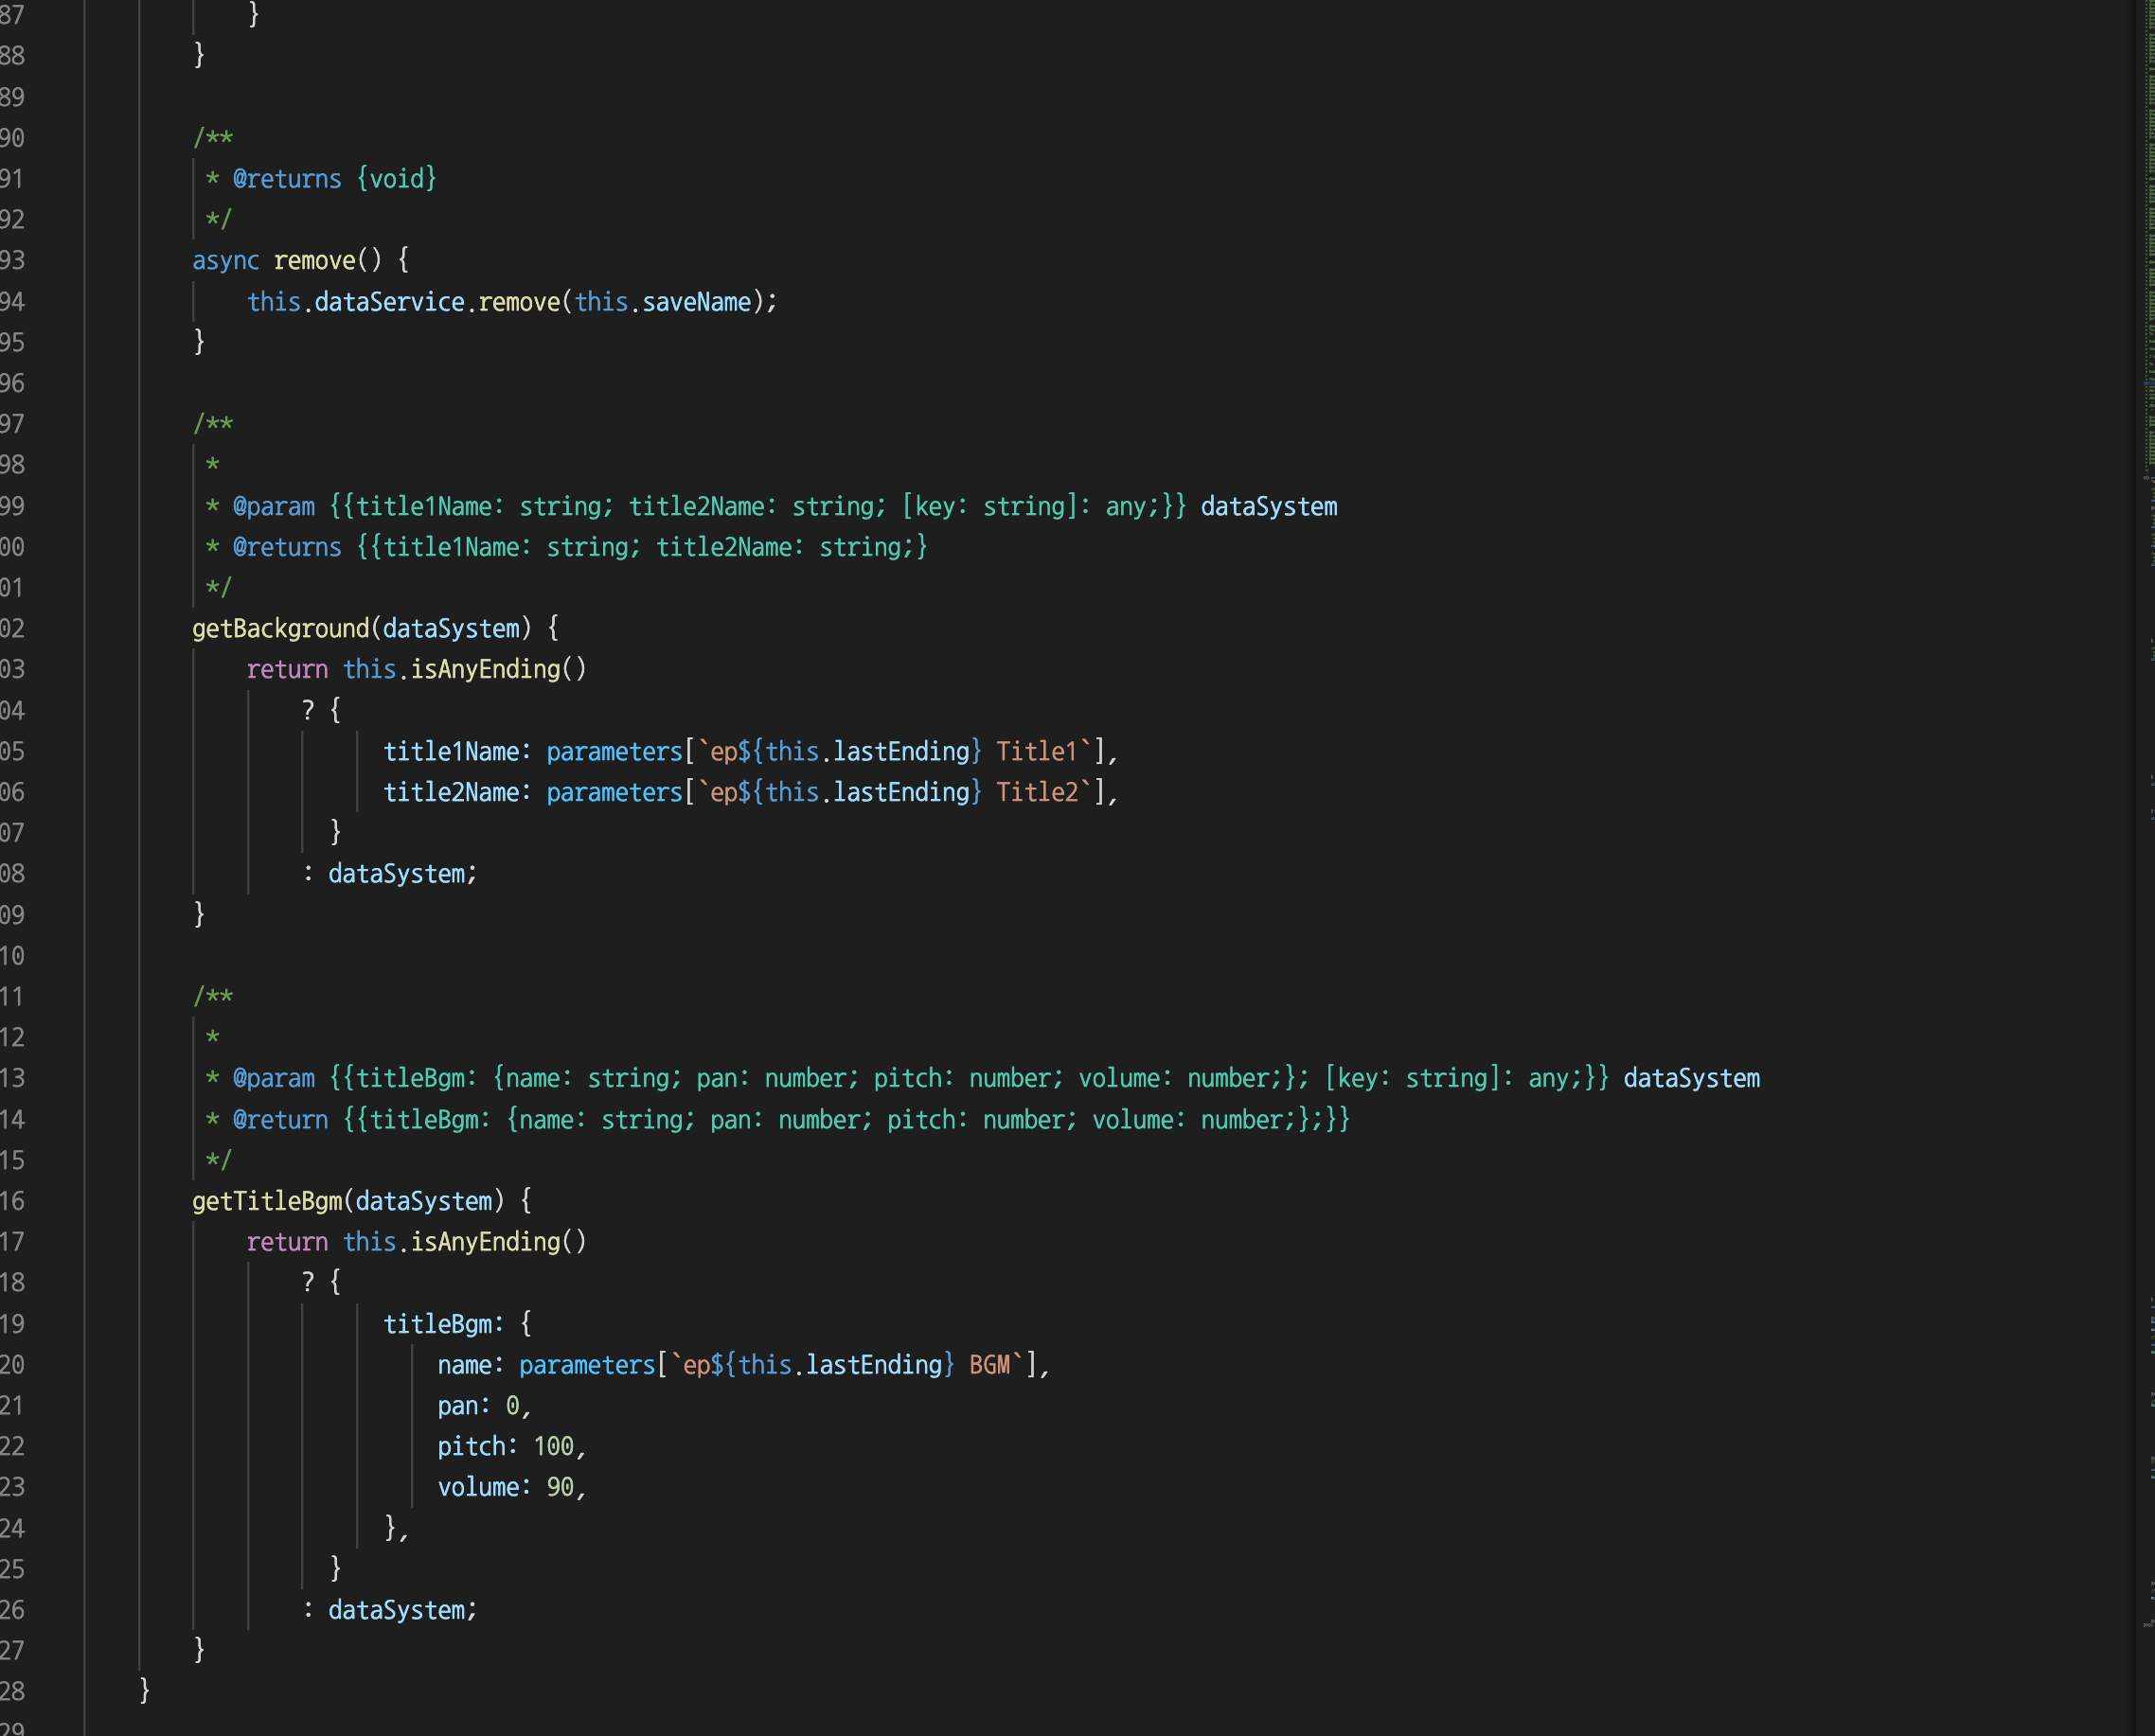Click the pitch value 100
Viewport: 2155px width, 1736px height.
pos(553,1447)
